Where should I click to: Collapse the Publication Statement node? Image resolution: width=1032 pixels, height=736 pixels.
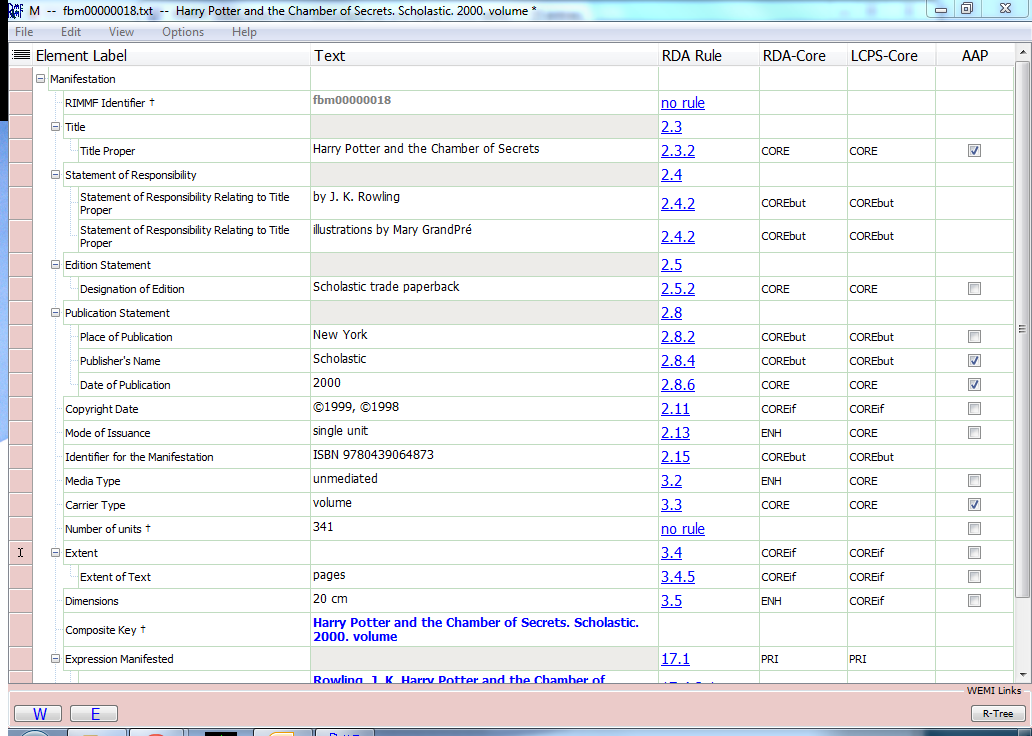click(56, 313)
